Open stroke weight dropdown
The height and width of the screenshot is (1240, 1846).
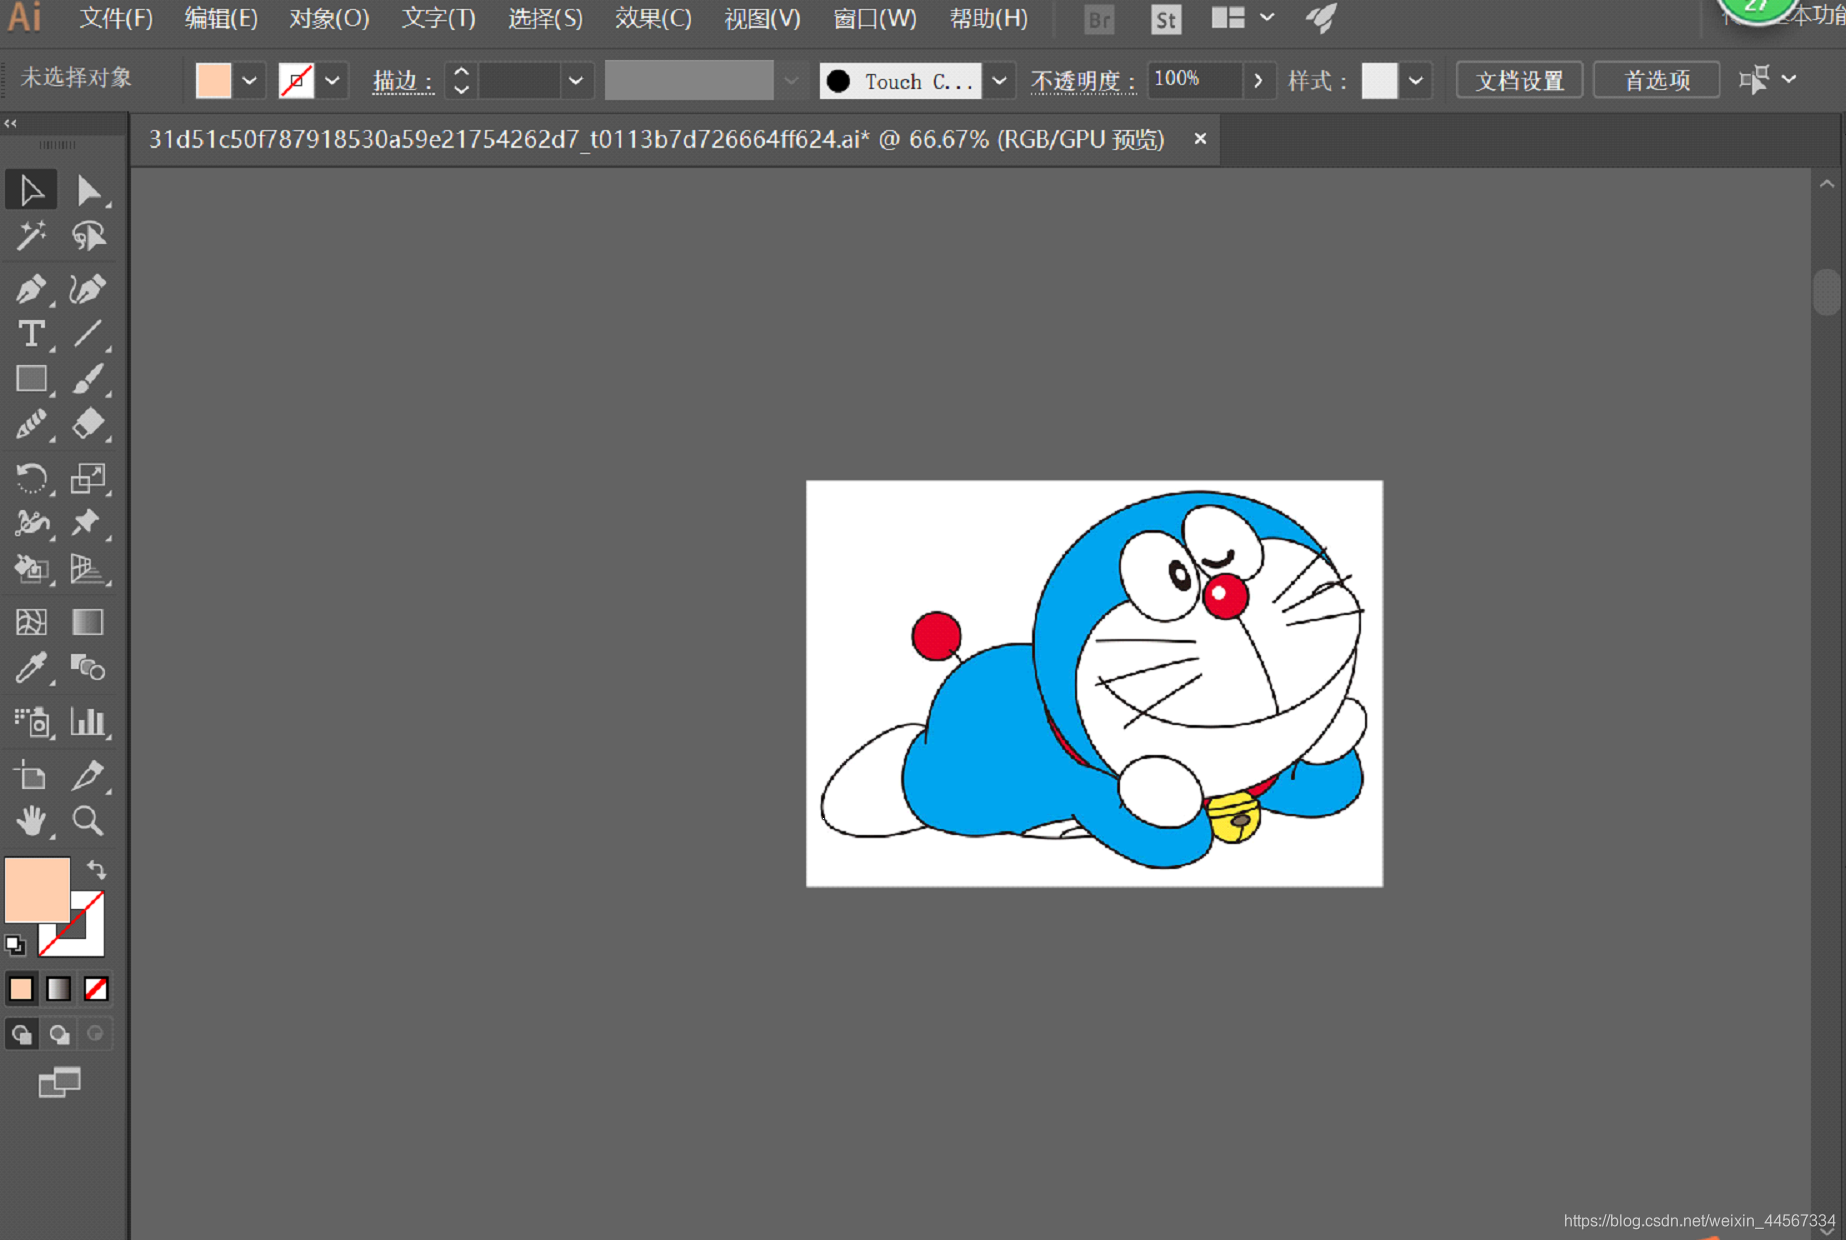point(576,81)
